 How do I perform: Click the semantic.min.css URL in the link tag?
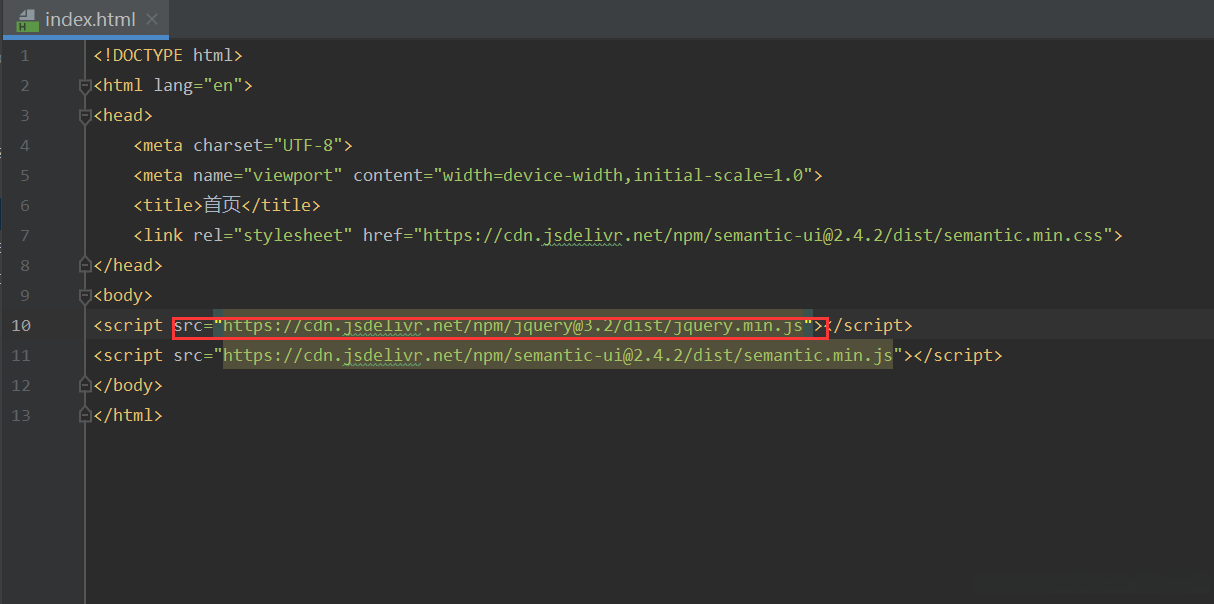pyautogui.click(x=763, y=236)
